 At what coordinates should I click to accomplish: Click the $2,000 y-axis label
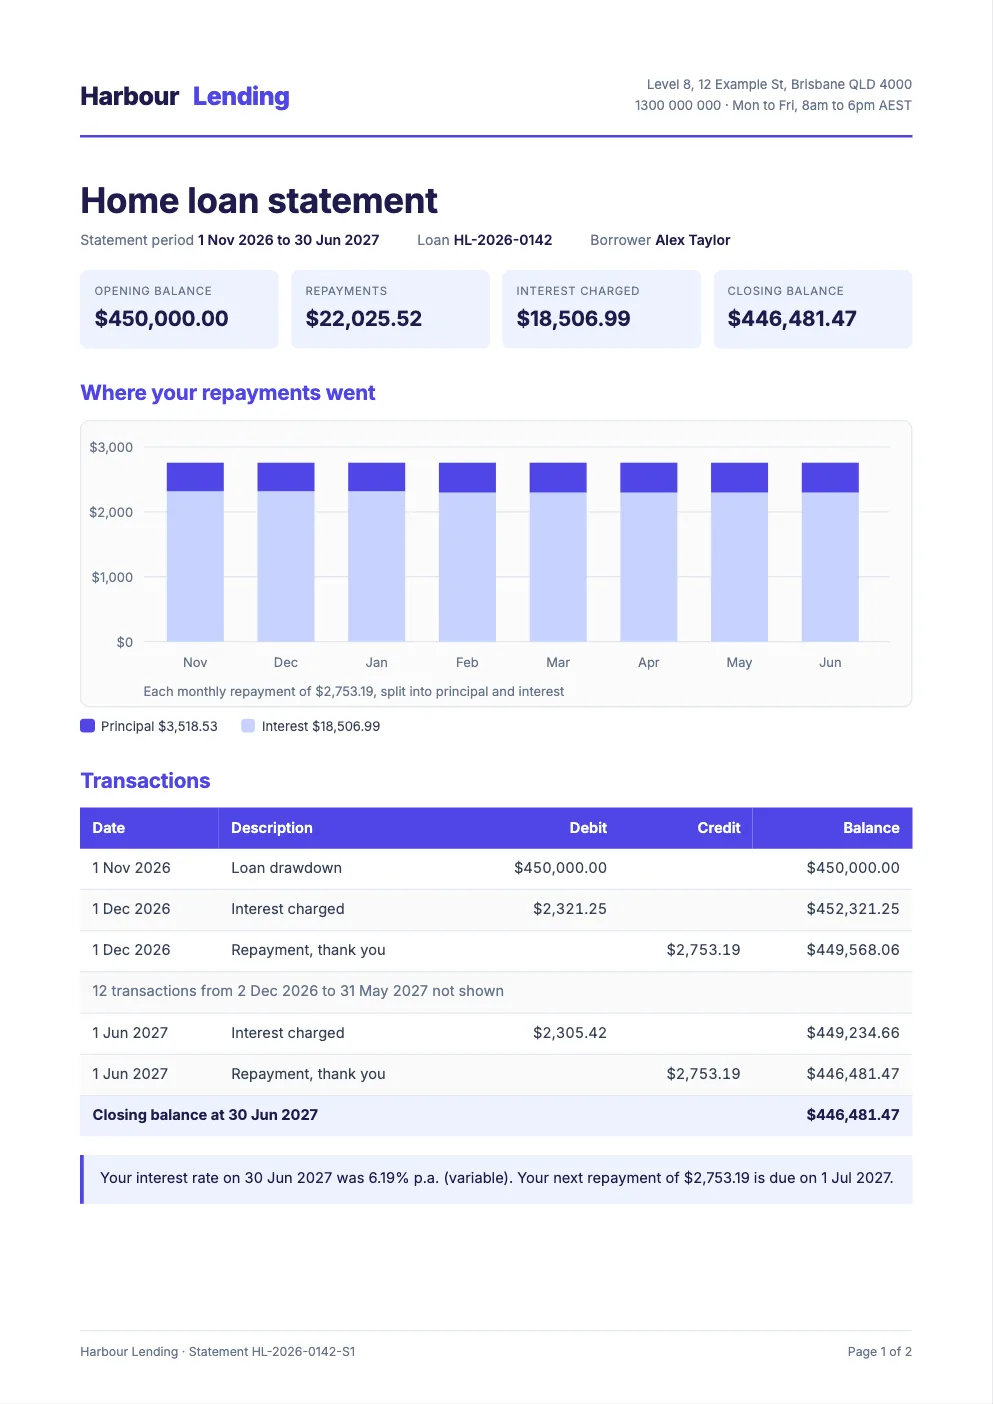coord(111,512)
